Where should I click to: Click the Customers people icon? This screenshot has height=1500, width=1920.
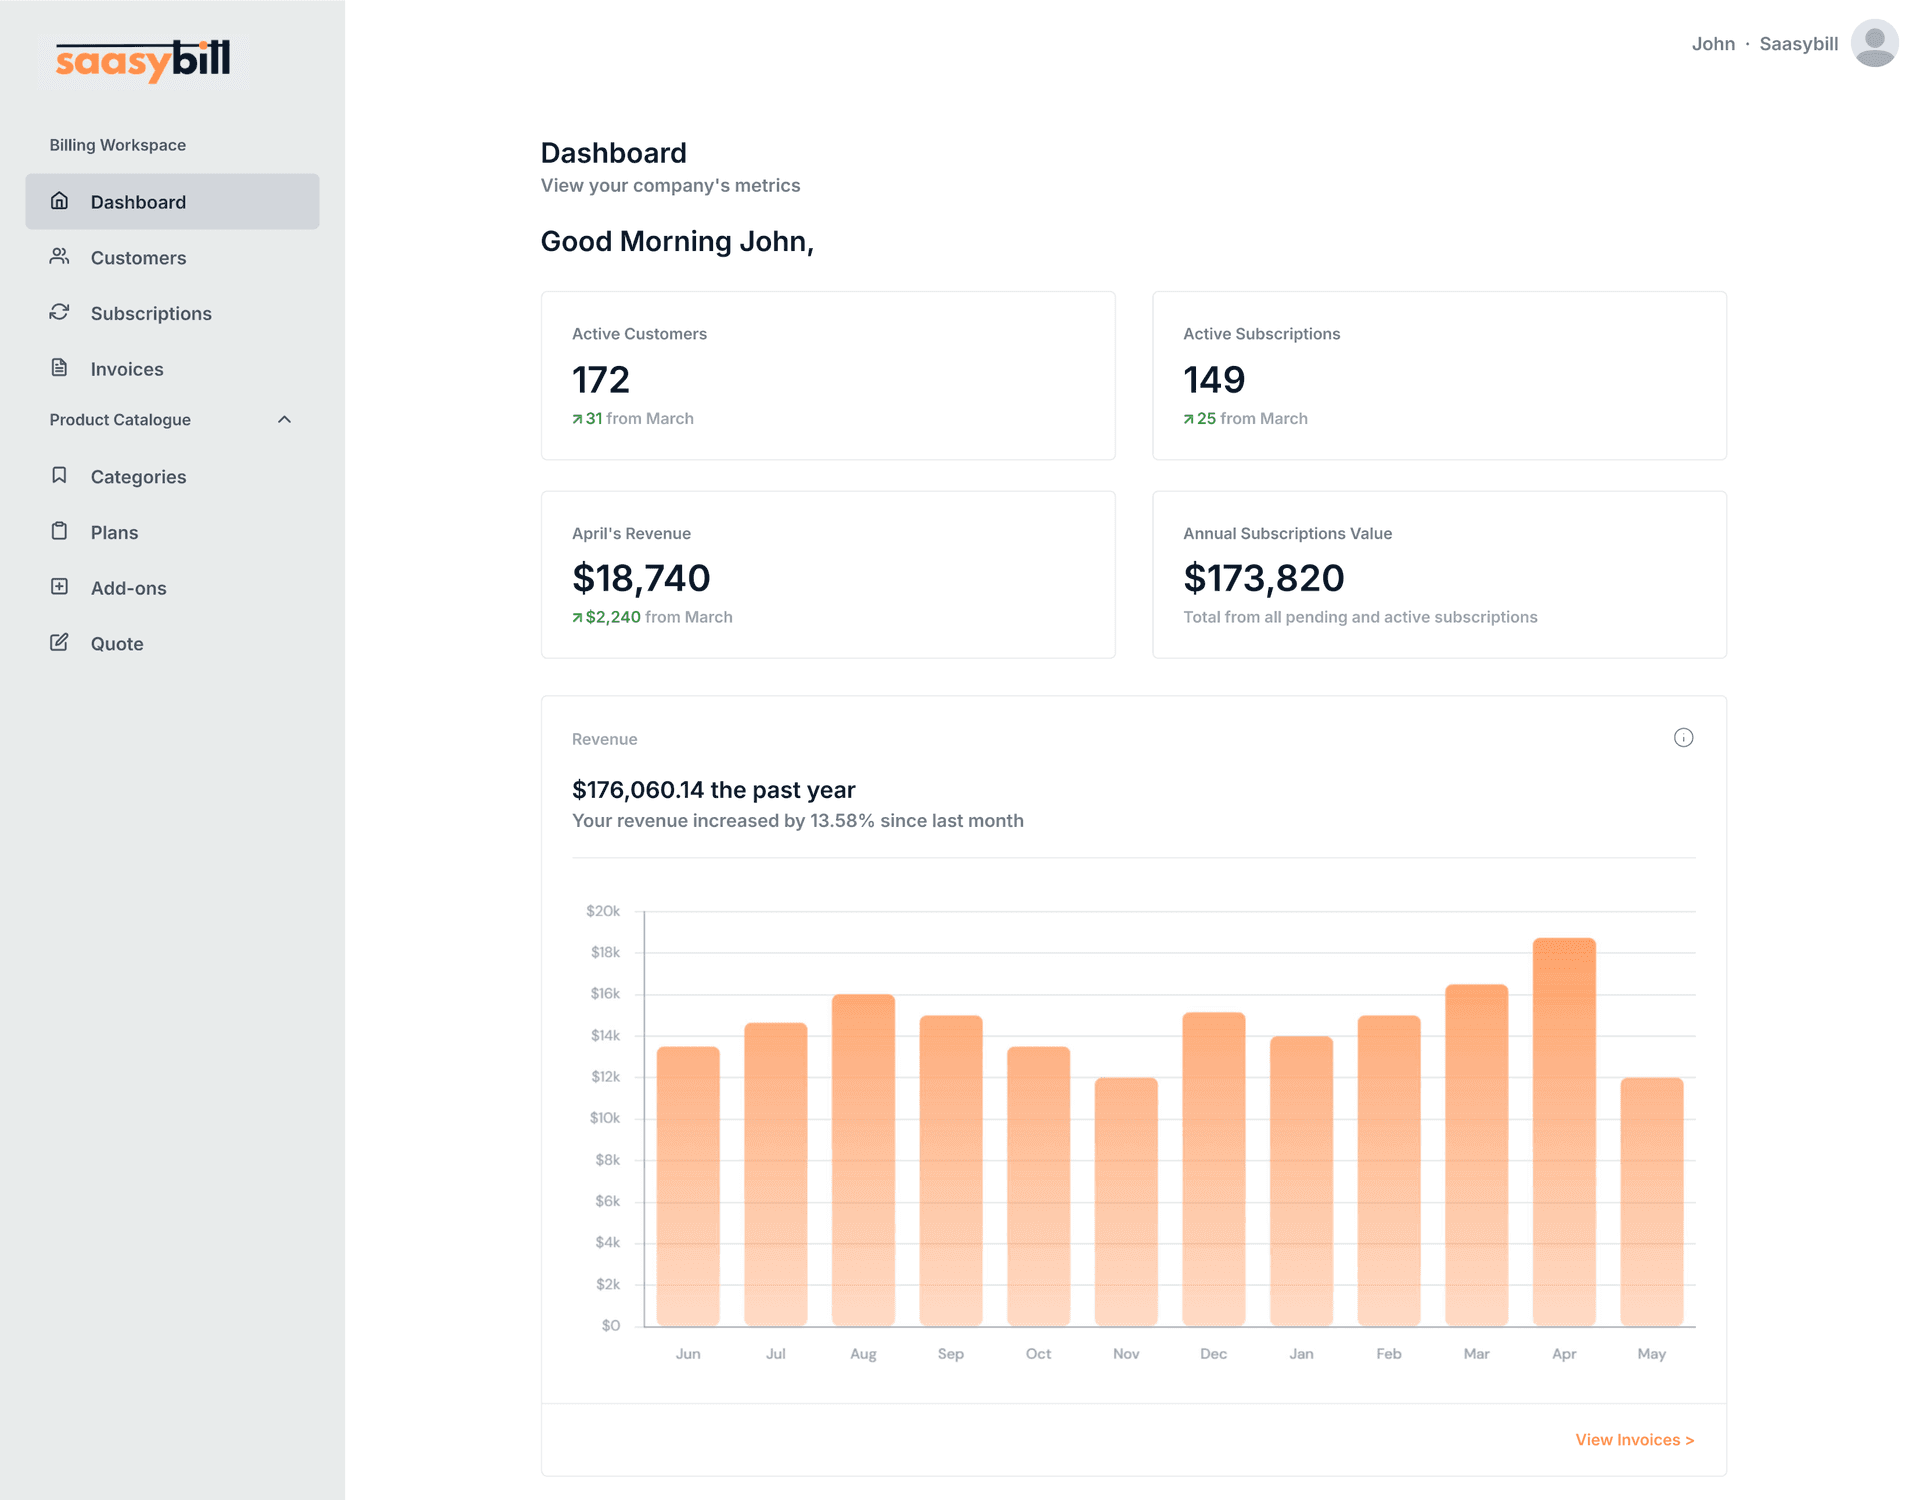(x=59, y=257)
